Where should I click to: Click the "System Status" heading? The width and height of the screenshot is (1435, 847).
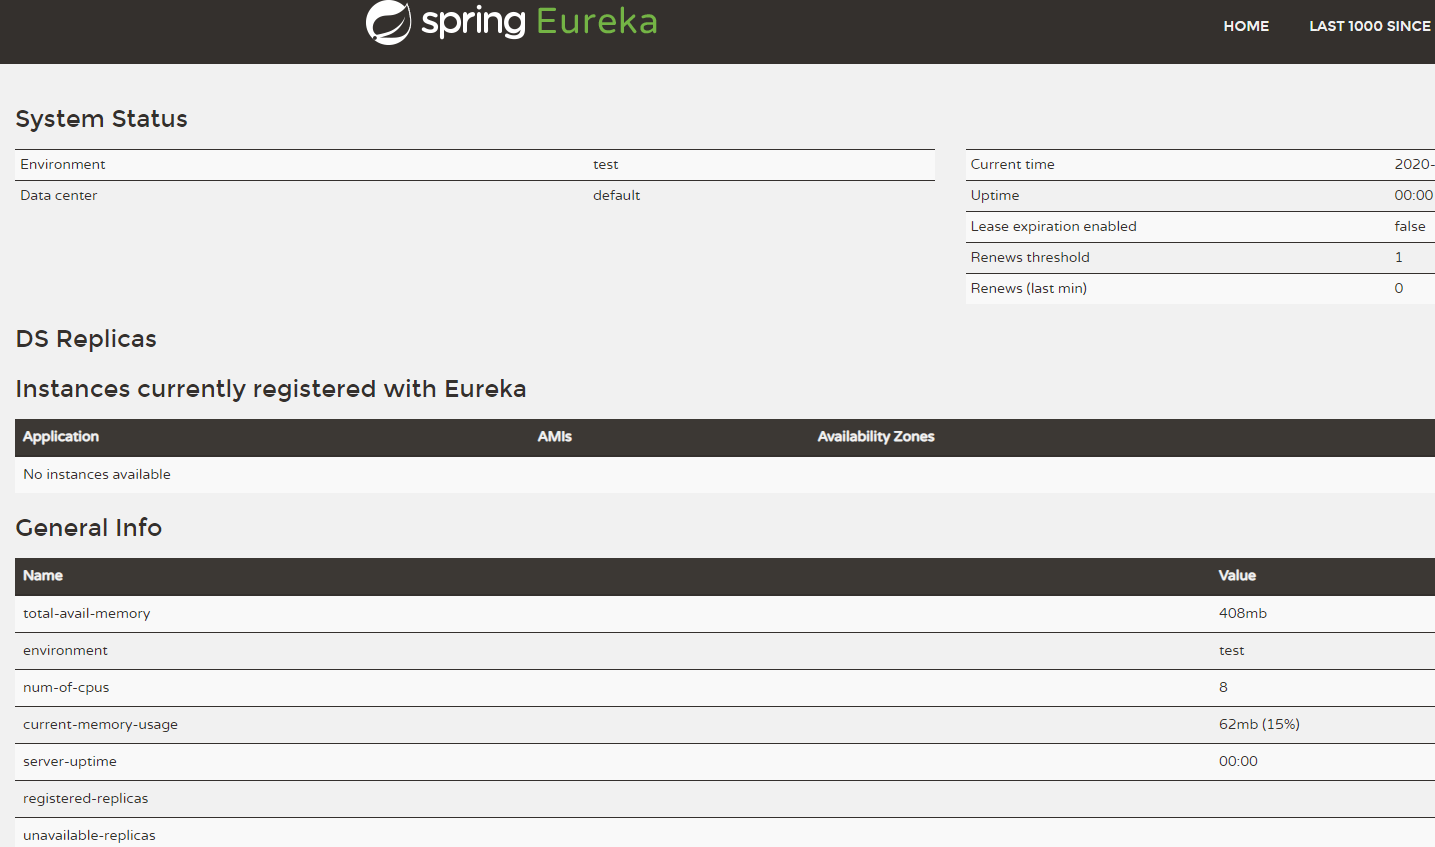coord(102,119)
